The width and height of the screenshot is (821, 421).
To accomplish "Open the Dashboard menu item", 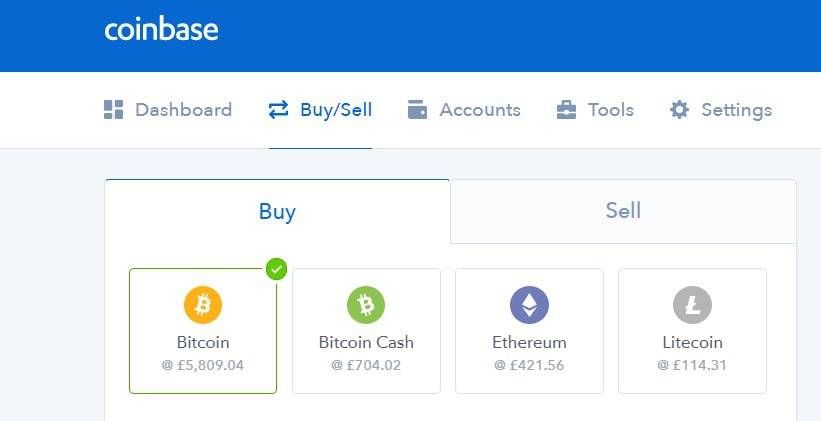I will coord(183,110).
